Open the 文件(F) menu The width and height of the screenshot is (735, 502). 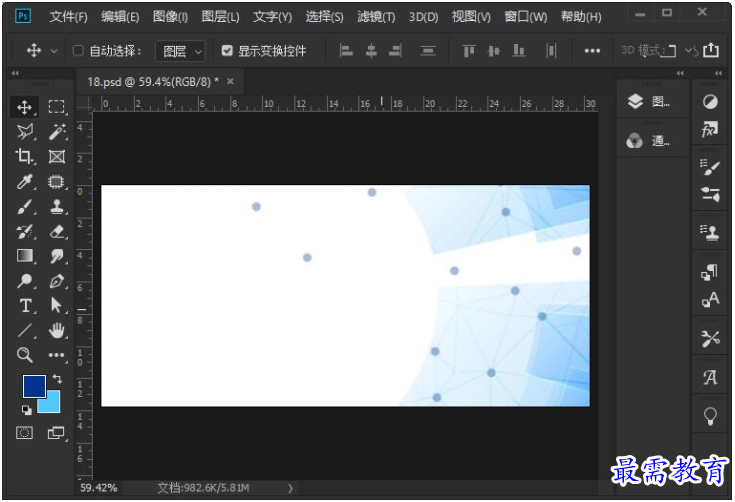click(x=68, y=17)
